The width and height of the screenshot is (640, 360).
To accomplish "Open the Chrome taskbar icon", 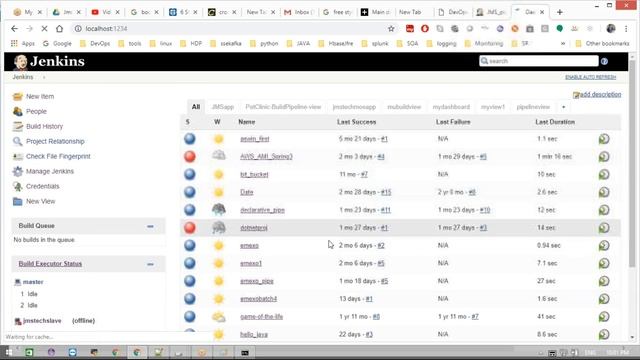I will point(137,352).
